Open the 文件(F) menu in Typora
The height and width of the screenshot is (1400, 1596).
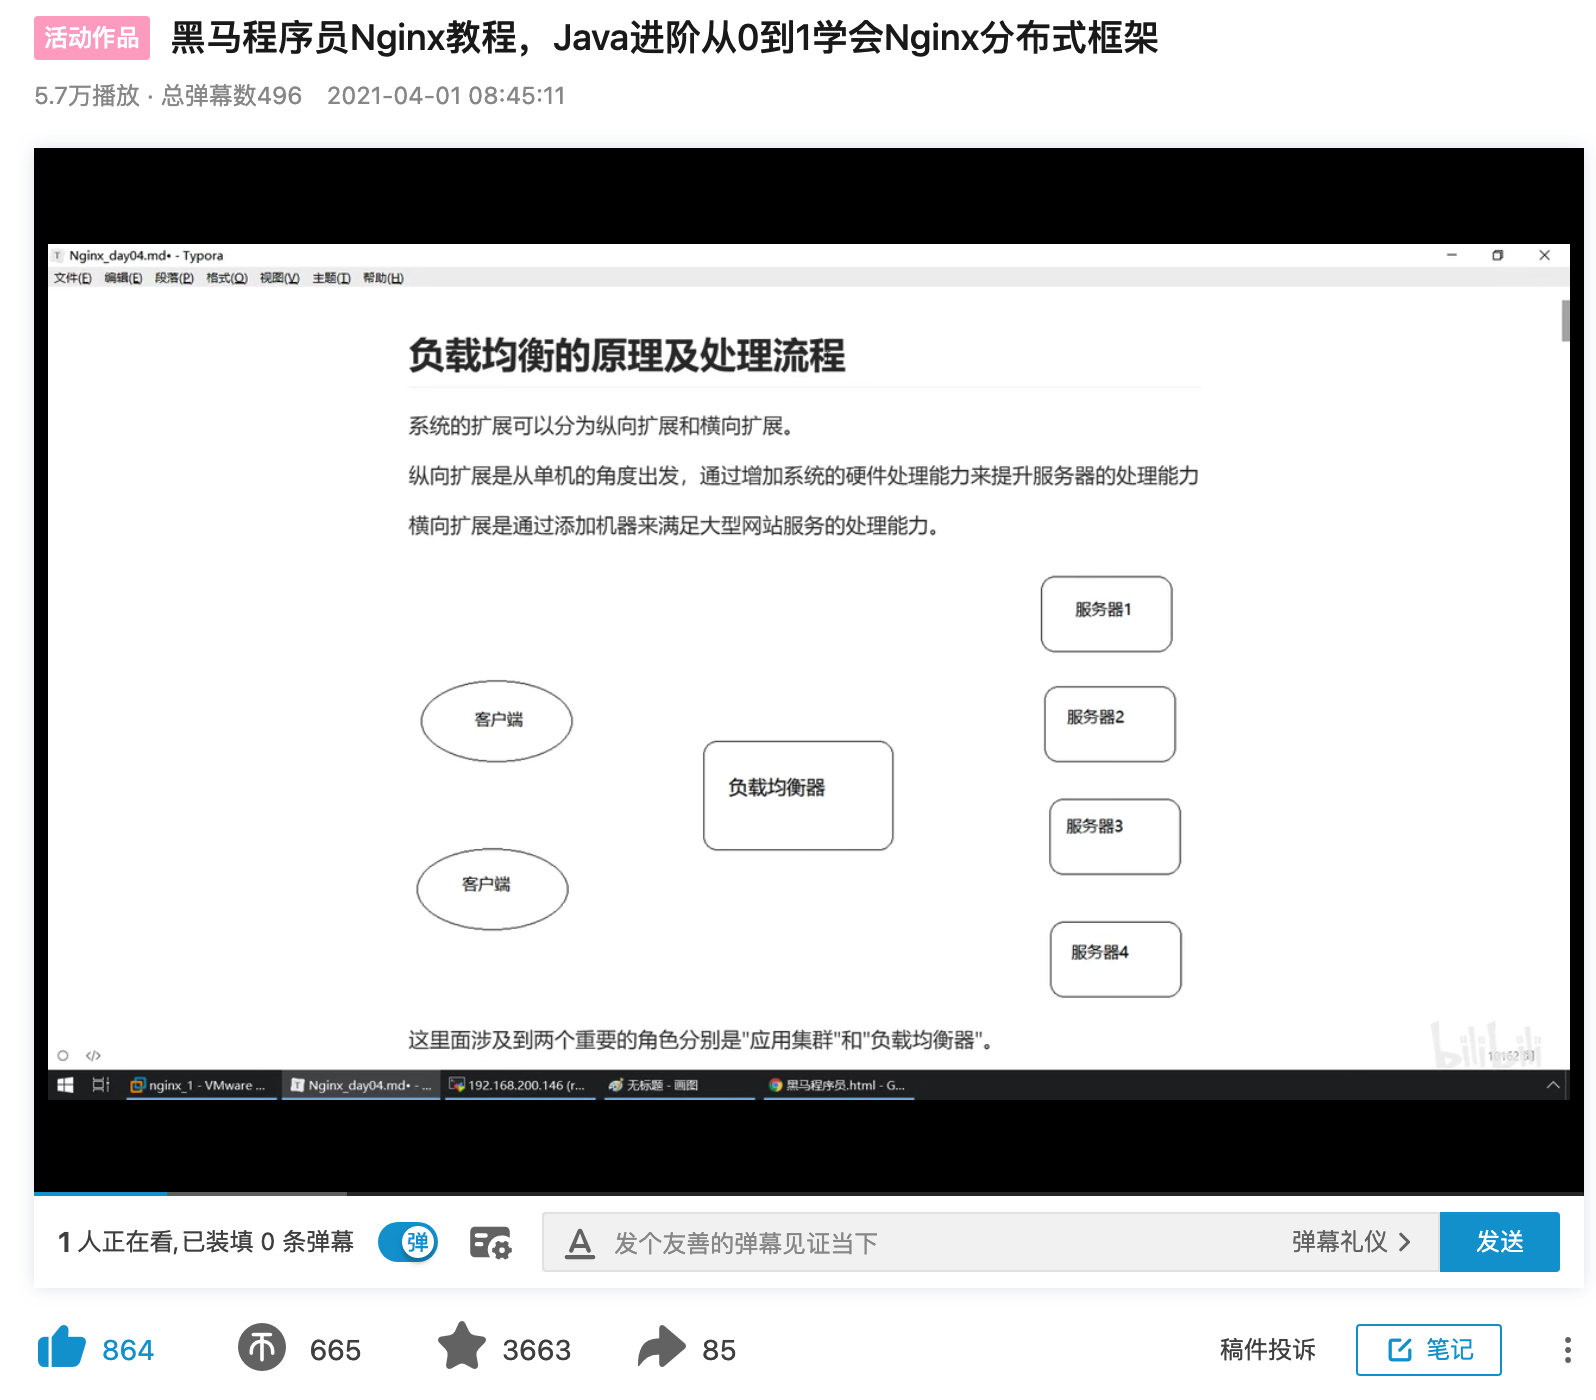click(72, 278)
